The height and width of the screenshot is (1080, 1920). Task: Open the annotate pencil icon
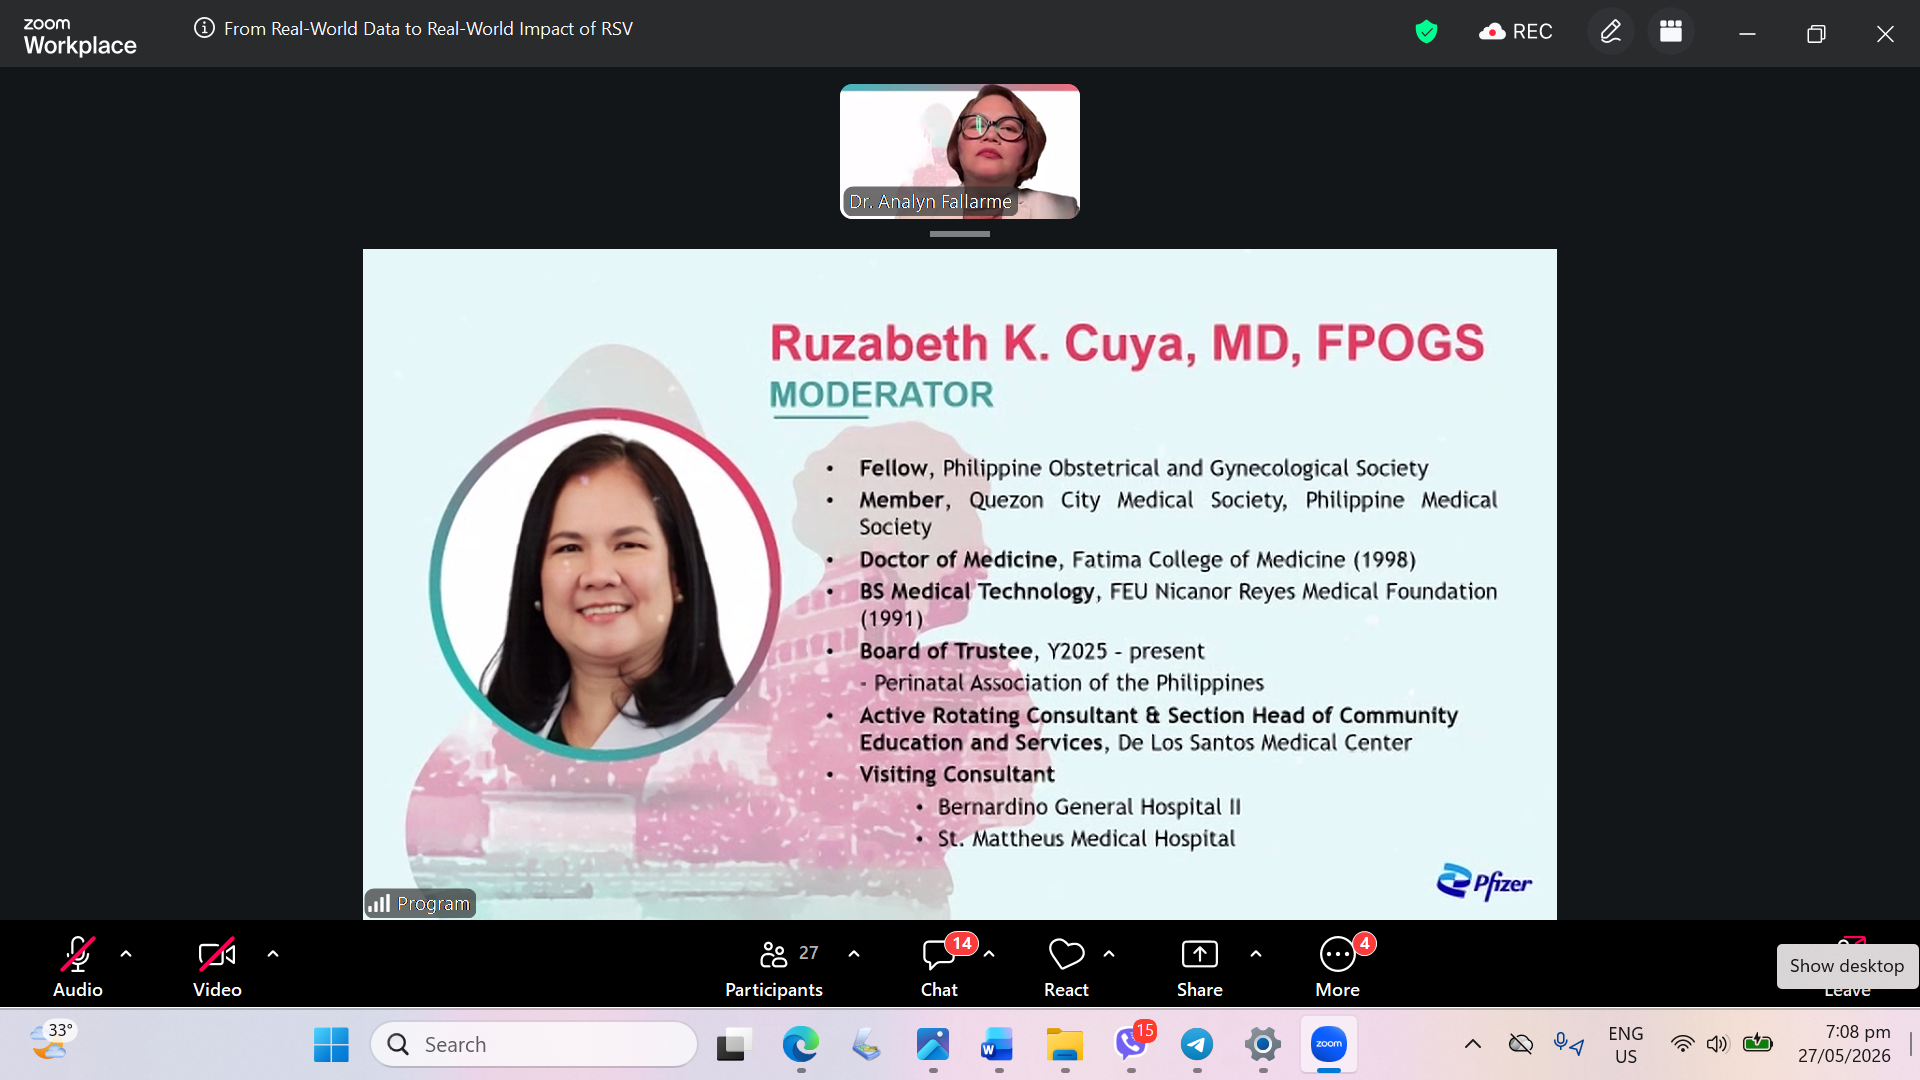(x=1610, y=32)
